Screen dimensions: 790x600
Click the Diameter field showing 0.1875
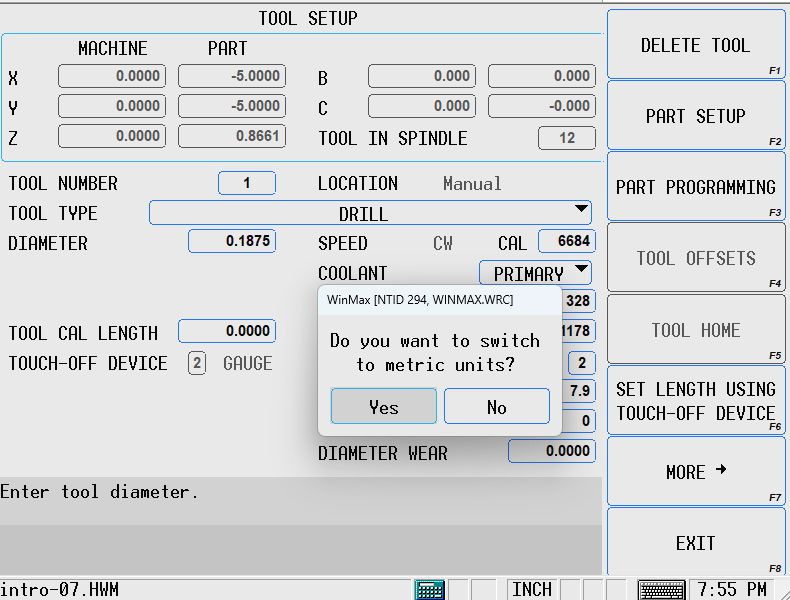click(x=232, y=241)
